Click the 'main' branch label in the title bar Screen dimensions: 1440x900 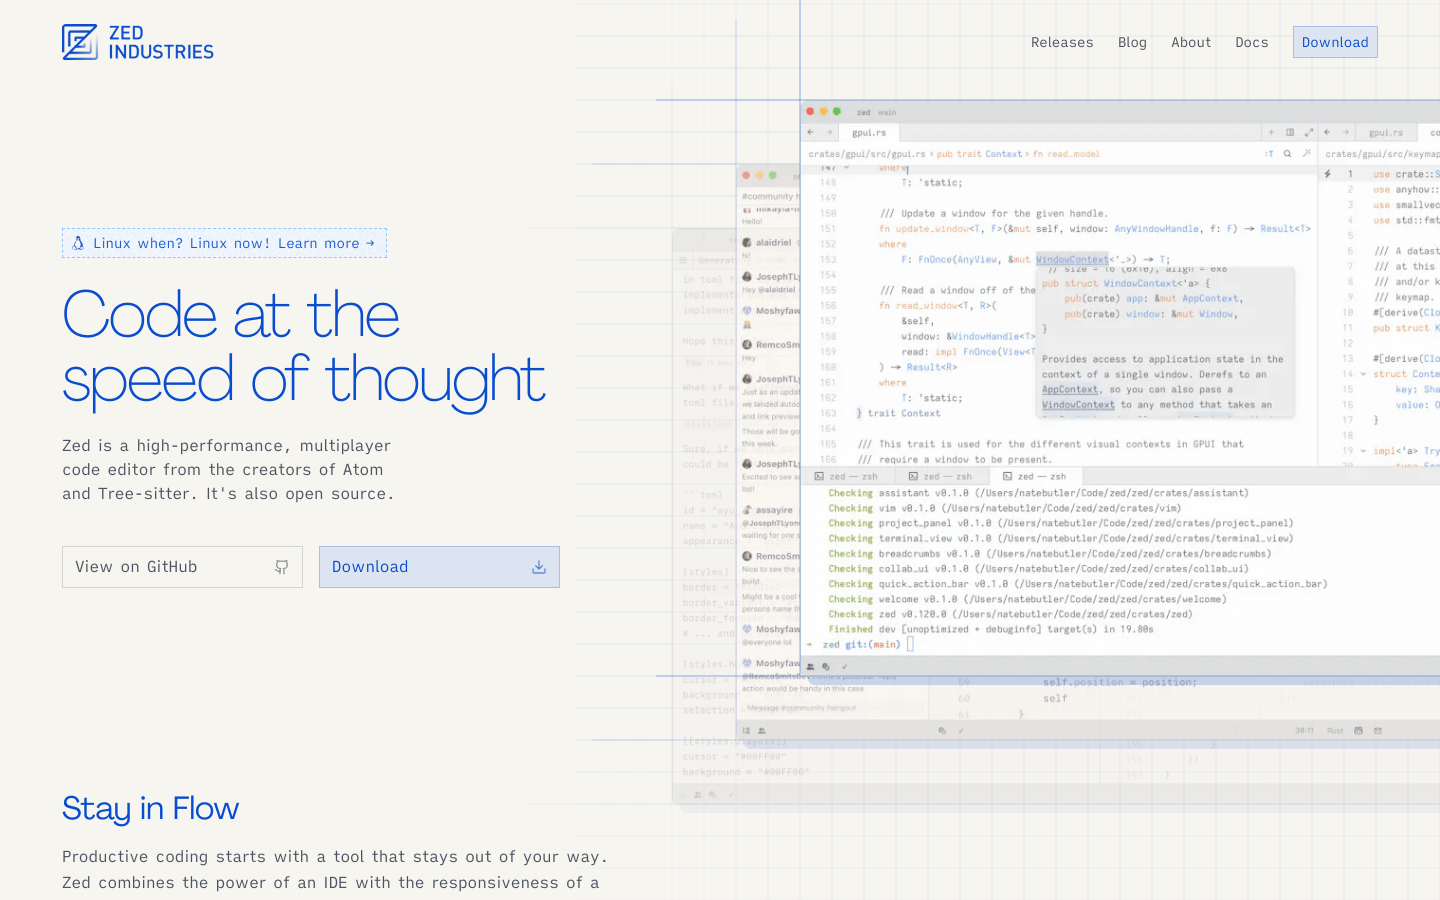coord(888,112)
